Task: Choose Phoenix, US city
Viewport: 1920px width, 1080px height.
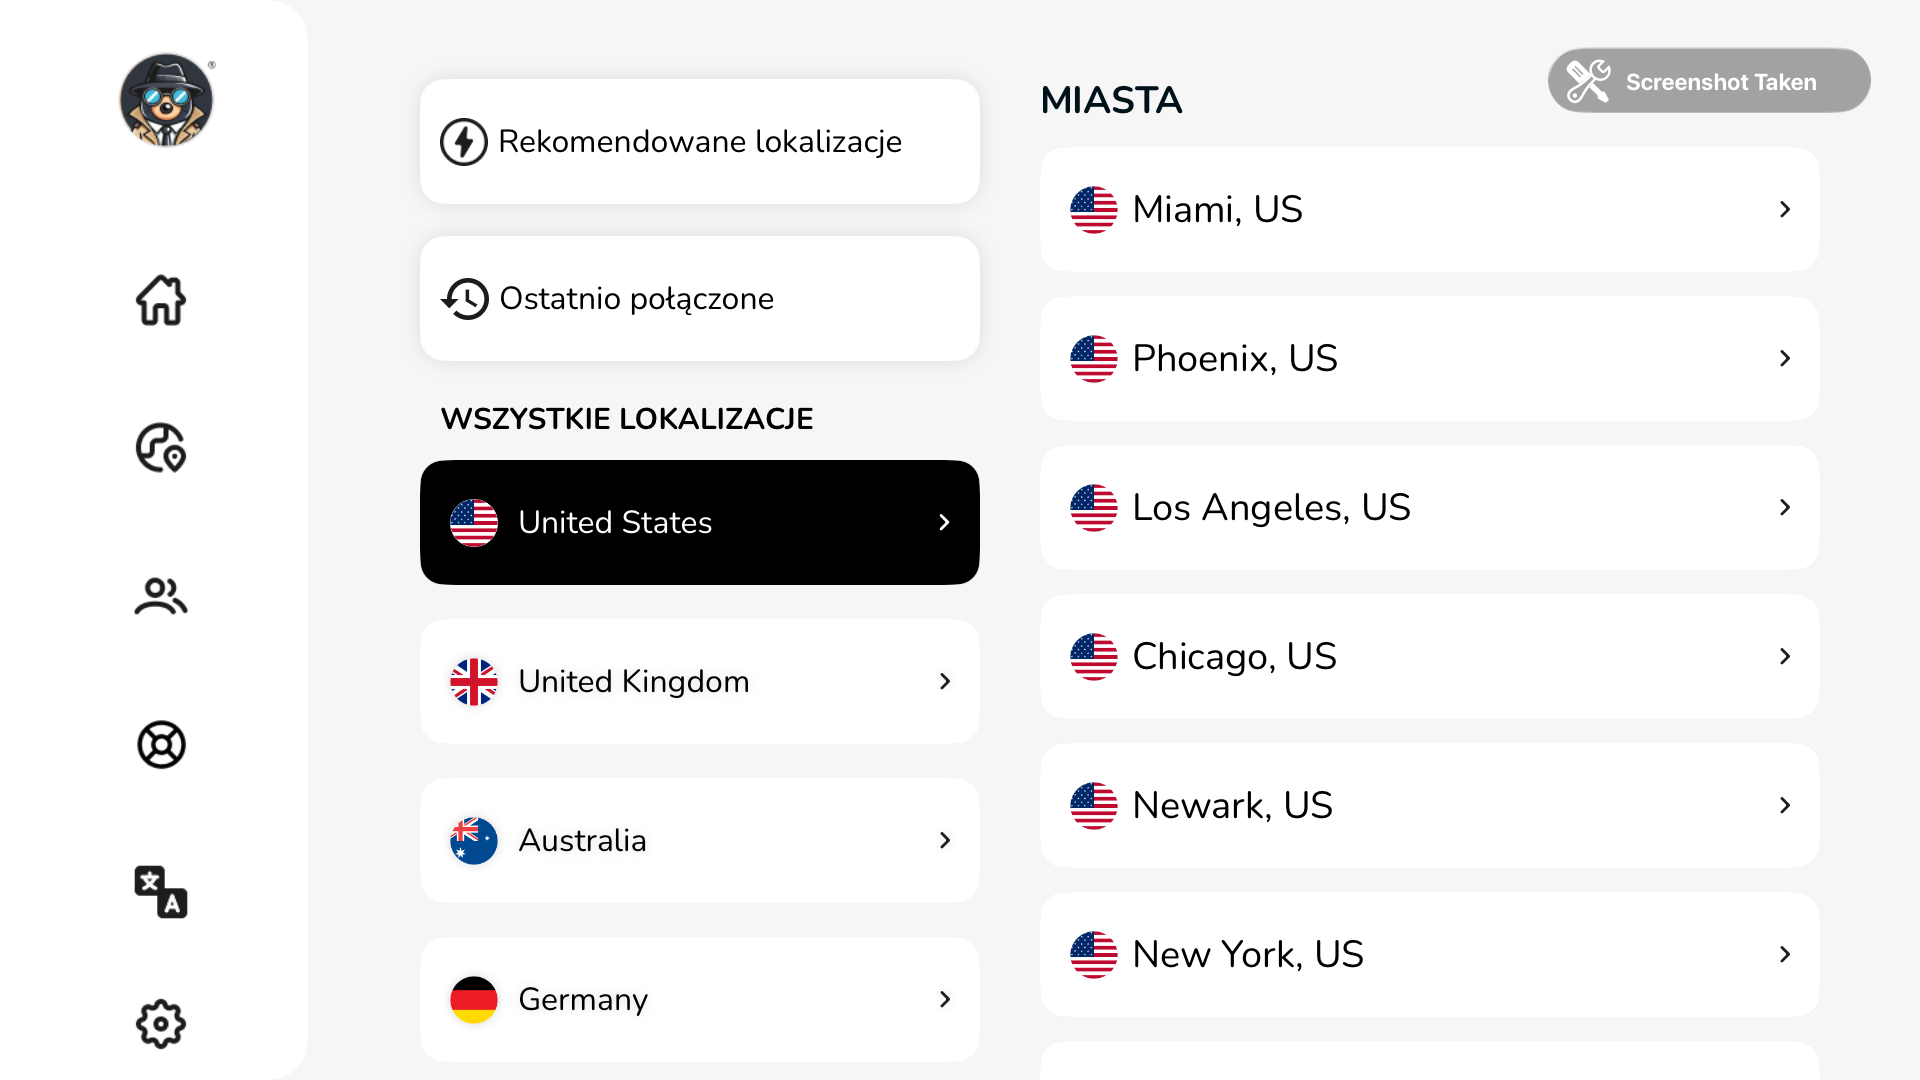Action: click(x=1429, y=359)
